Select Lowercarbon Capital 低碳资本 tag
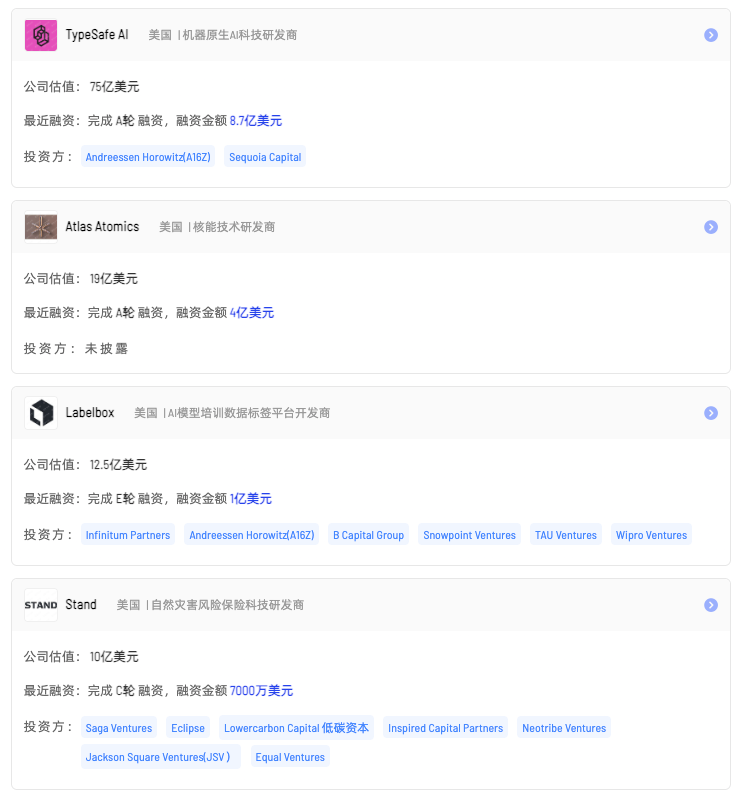Screen dimensions: 742x801 pos(296,728)
